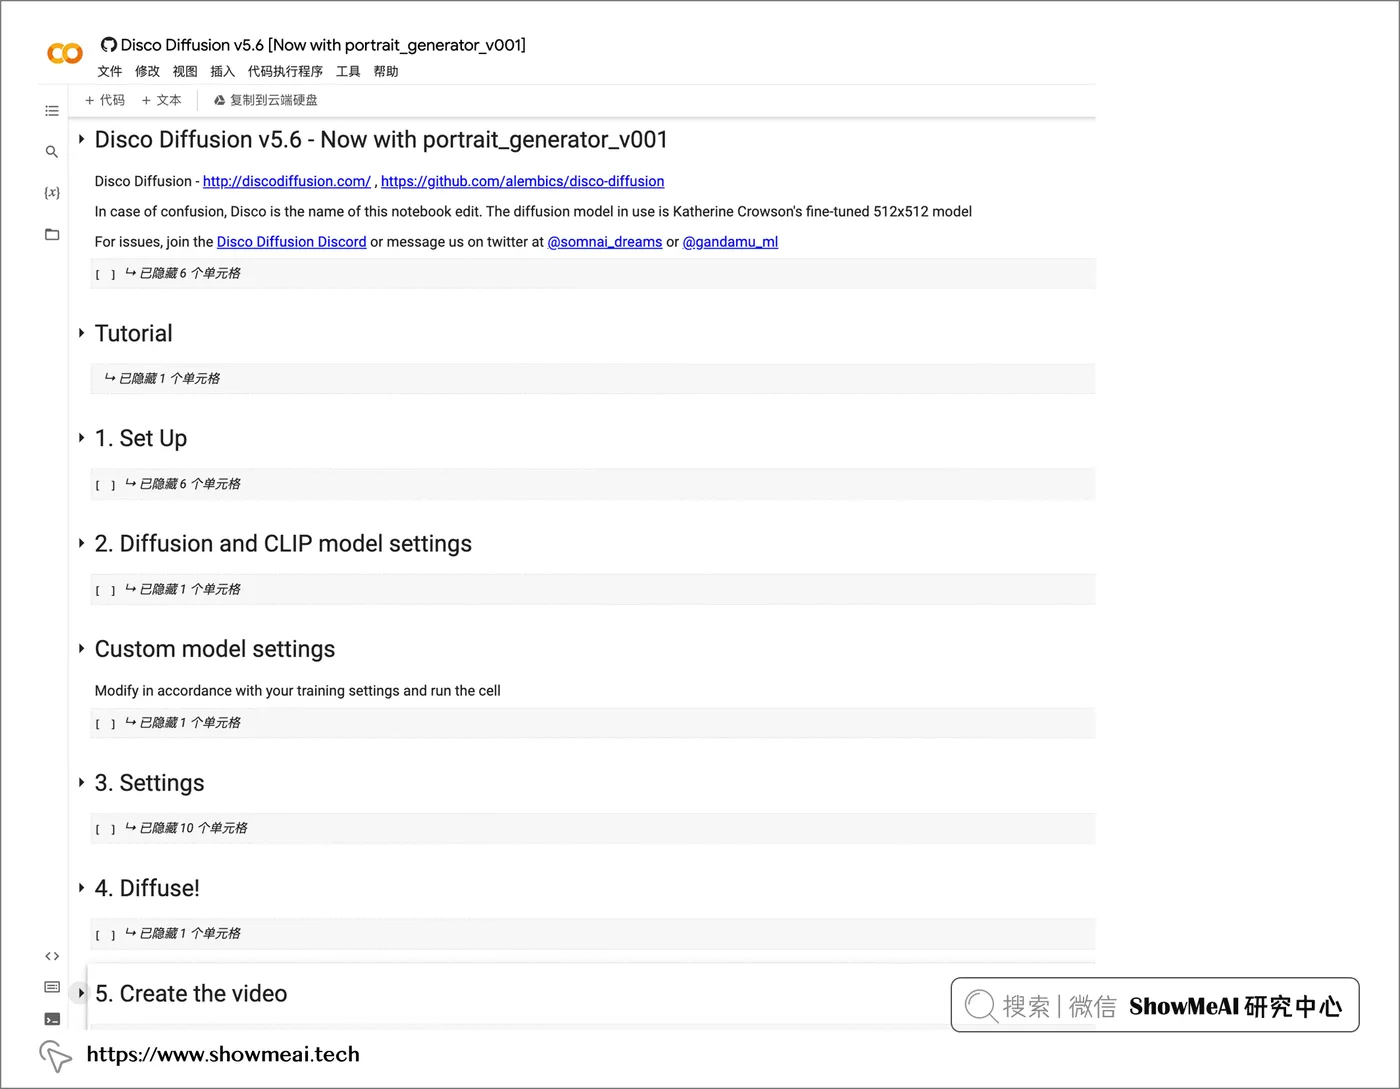Run the hidden cell under 4. Diffuse!
Screen dimensions: 1400x1089
pyautogui.click(x=105, y=935)
